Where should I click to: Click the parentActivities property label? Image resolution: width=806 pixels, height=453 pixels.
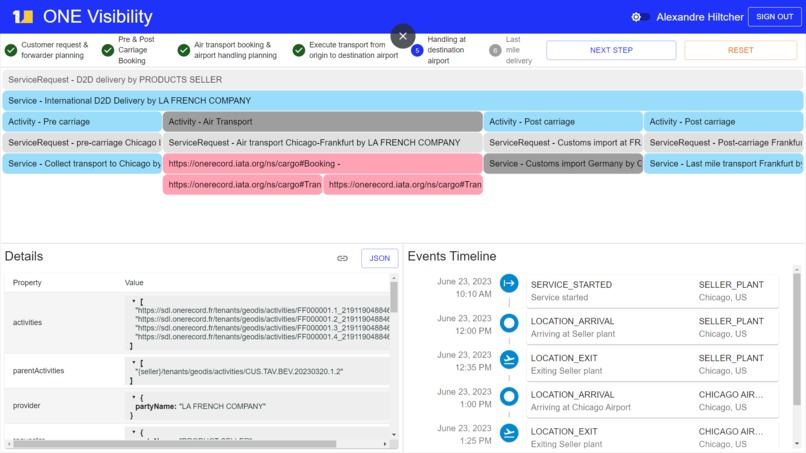pos(38,371)
